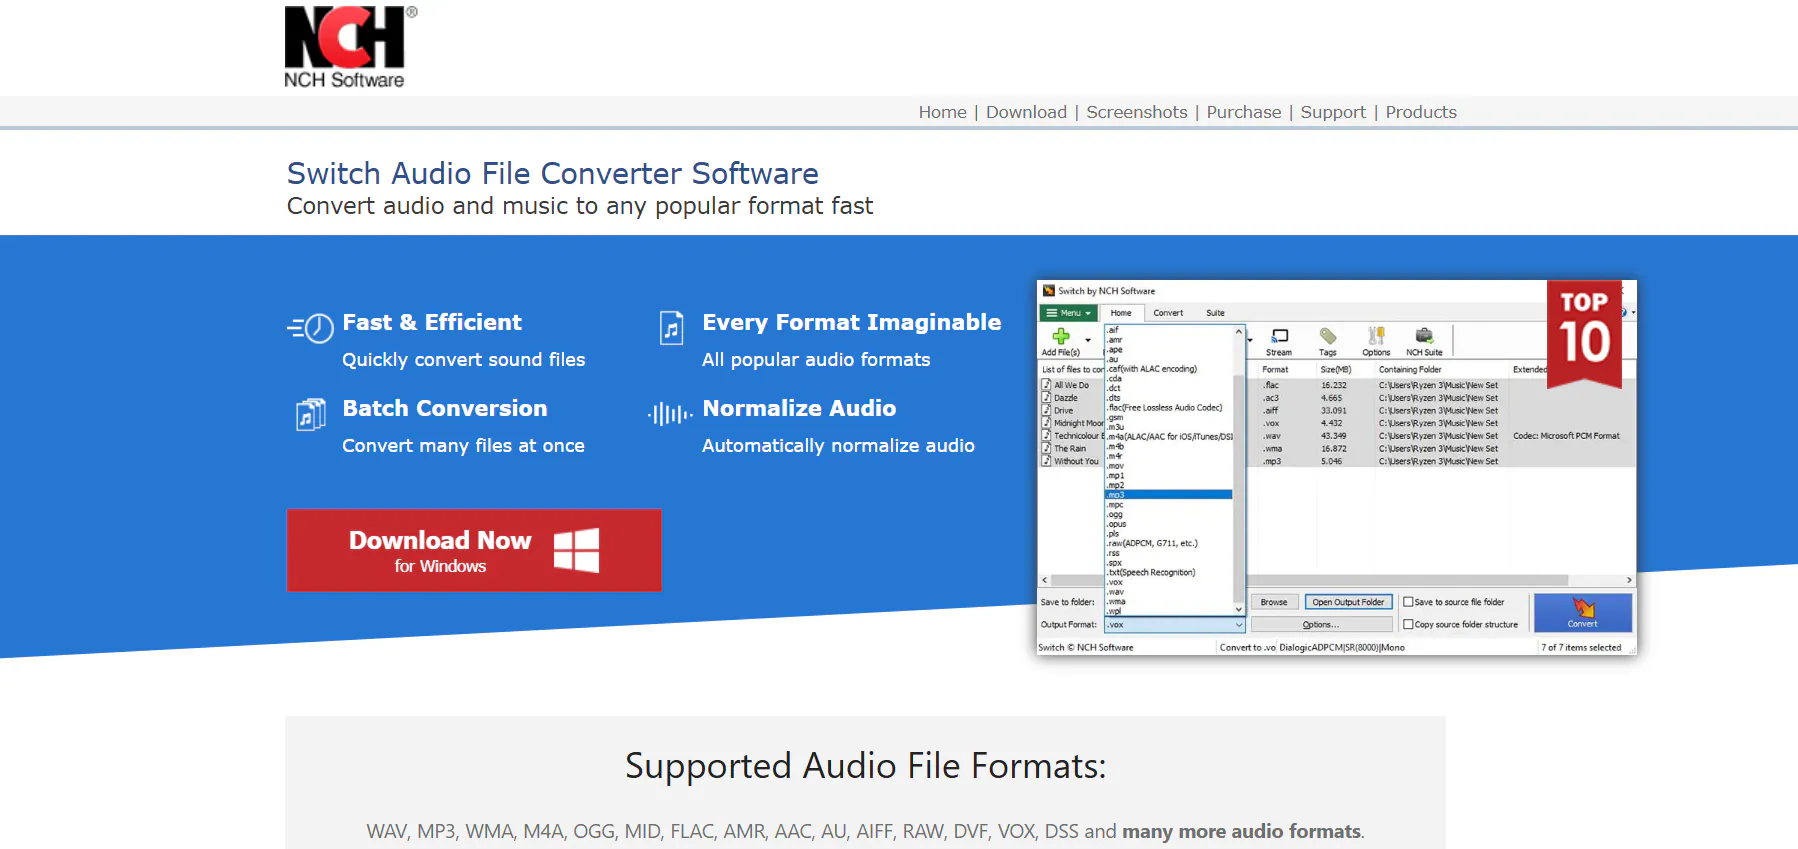
Task: Open the Download link in the site navigation
Action: 1026,112
